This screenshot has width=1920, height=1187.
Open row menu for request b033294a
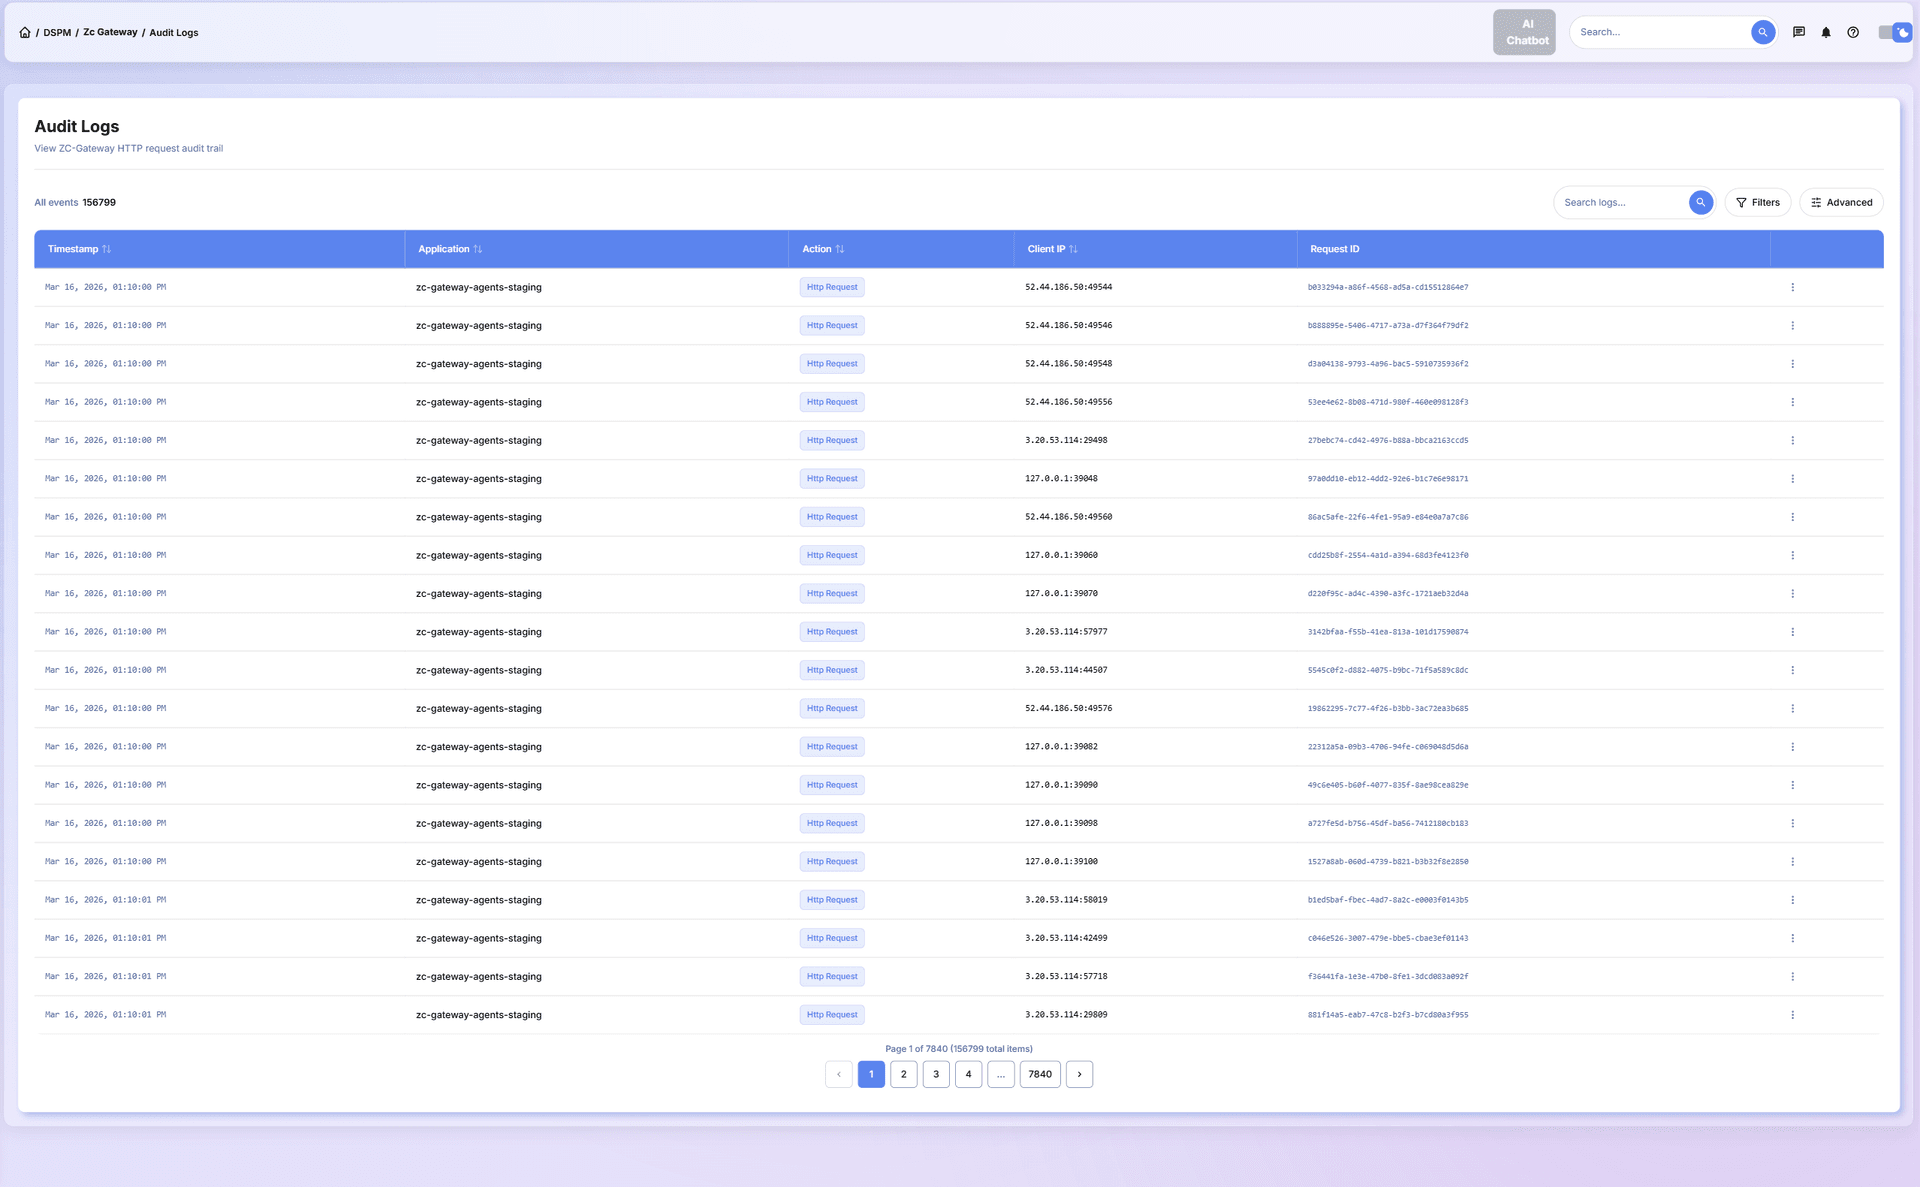[1792, 287]
